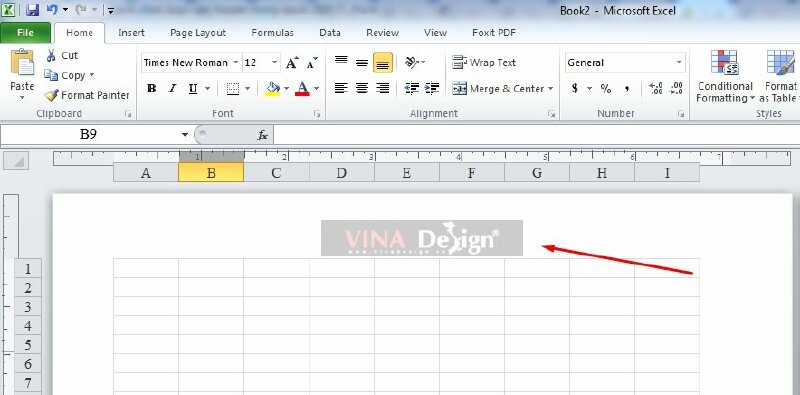Open the Times New Roman font dropdown
The image size is (800, 395).
pyautogui.click(x=236, y=63)
